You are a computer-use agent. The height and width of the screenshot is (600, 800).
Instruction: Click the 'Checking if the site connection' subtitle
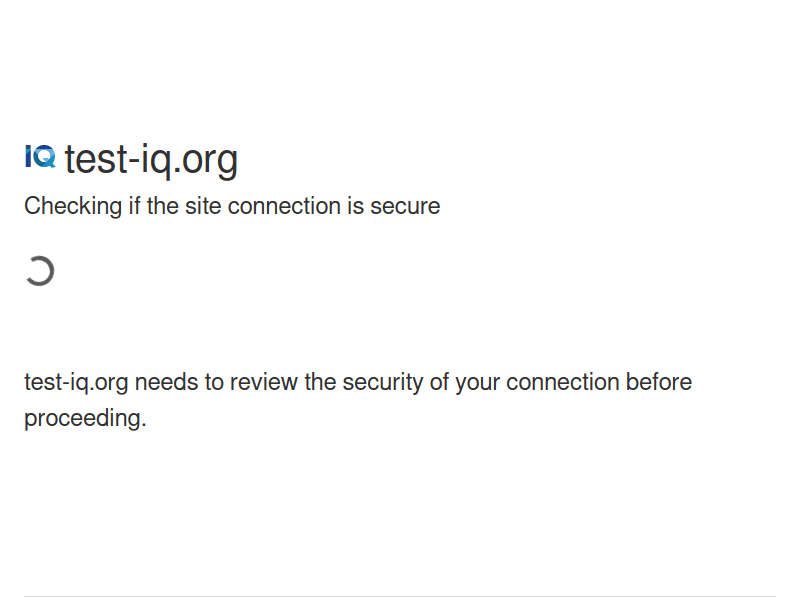point(231,206)
